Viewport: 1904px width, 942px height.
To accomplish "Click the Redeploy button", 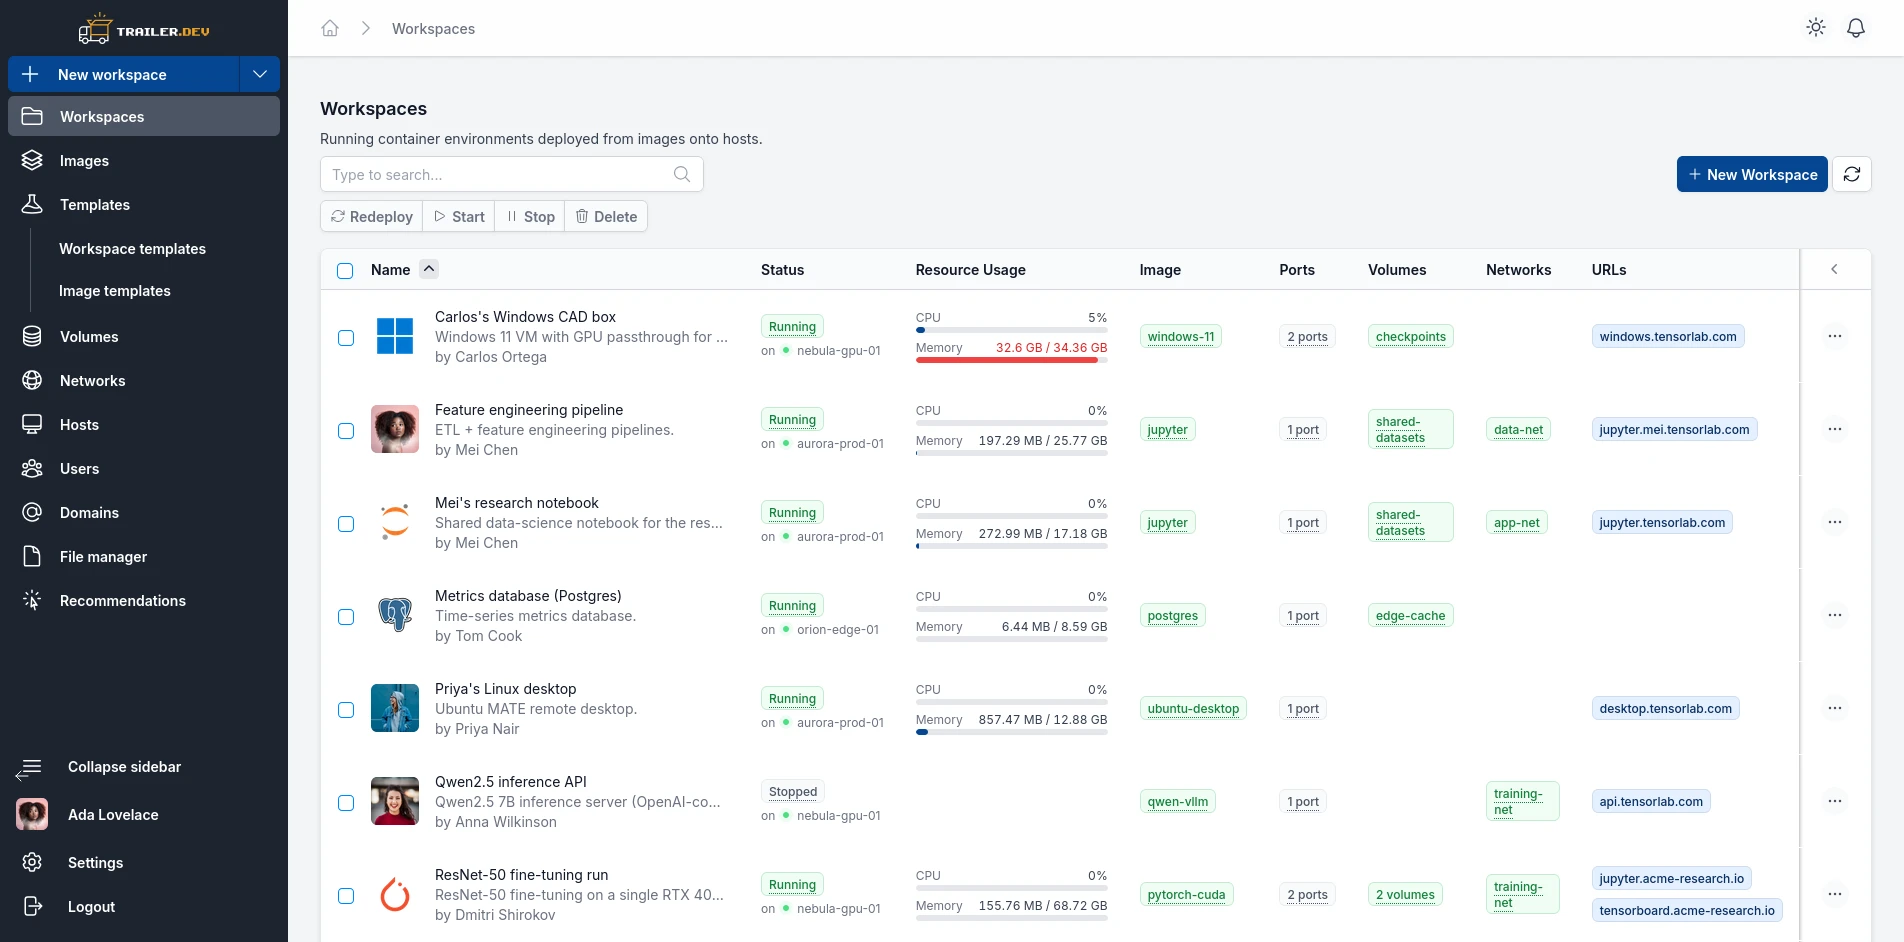I will coord(372,216).
